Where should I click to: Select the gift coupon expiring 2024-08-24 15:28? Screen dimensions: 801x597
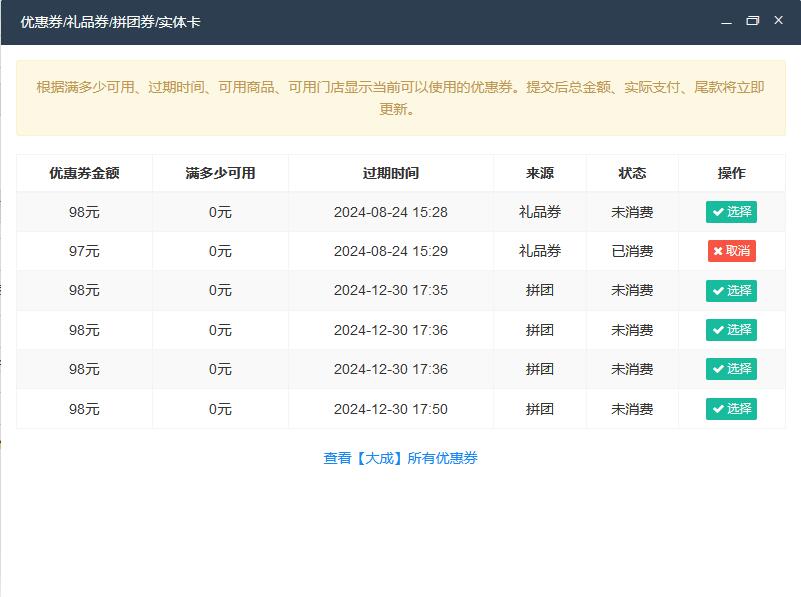coord(731,212)
